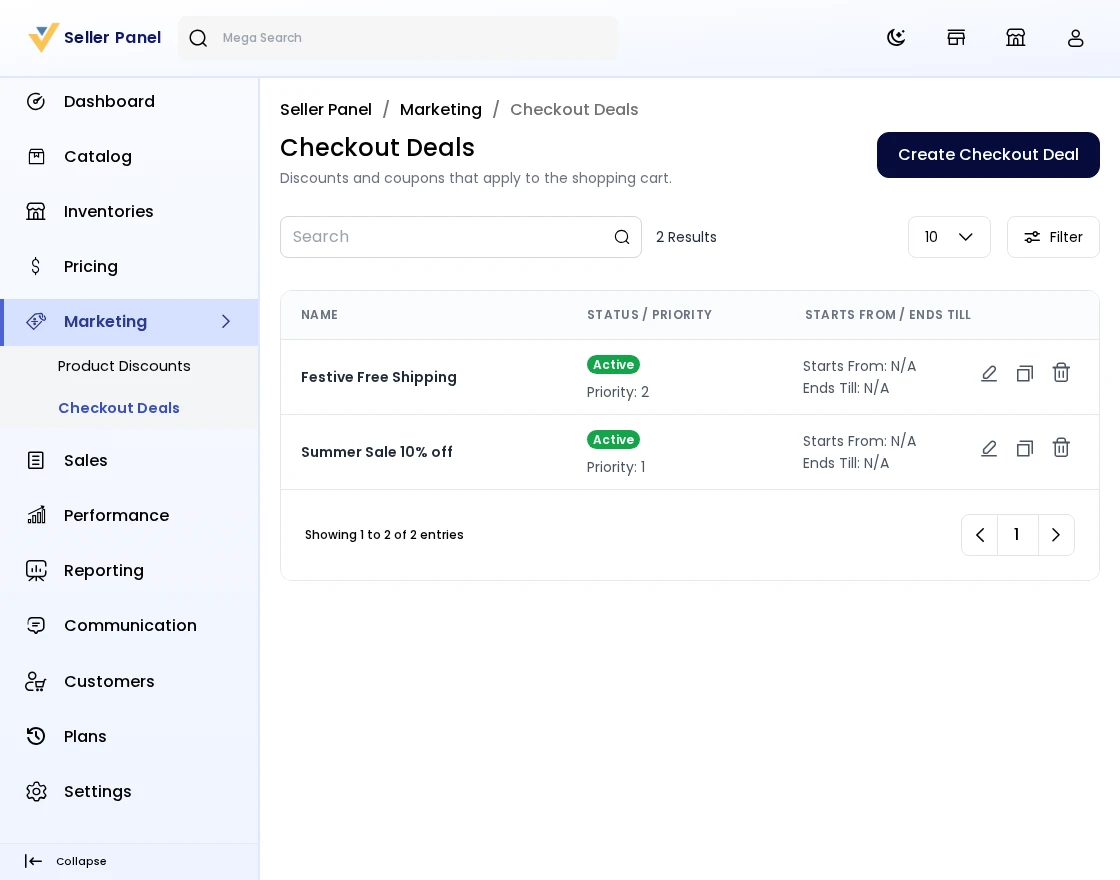
Task: Duplicate Summer Sale 10% off deal
Action: 1025,449
